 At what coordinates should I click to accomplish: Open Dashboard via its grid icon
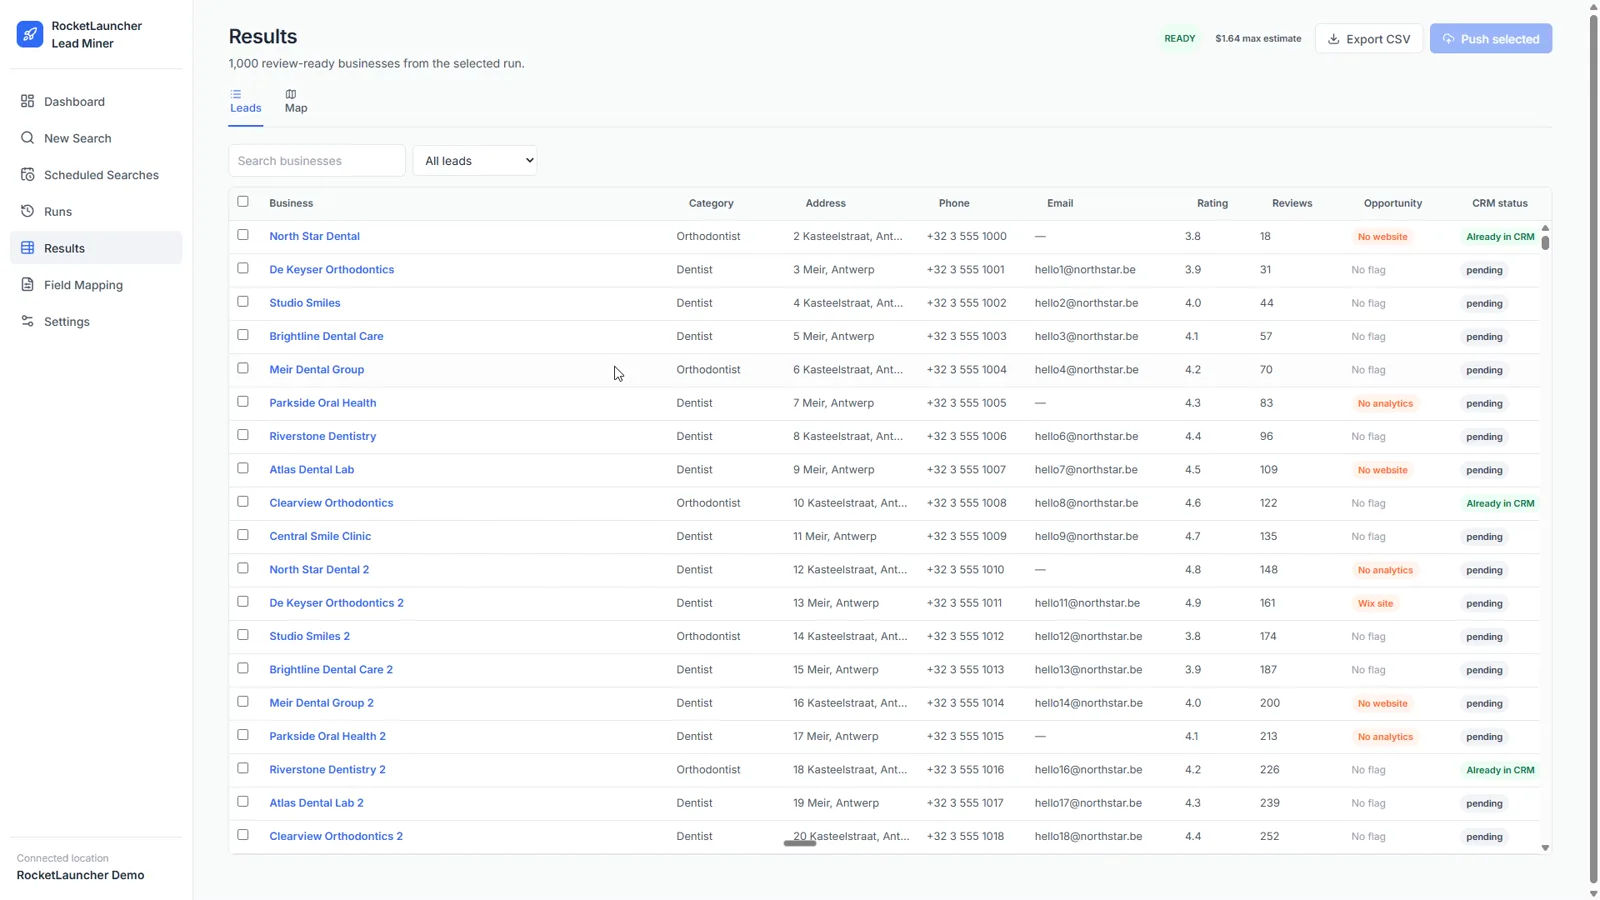pos(27,101)
